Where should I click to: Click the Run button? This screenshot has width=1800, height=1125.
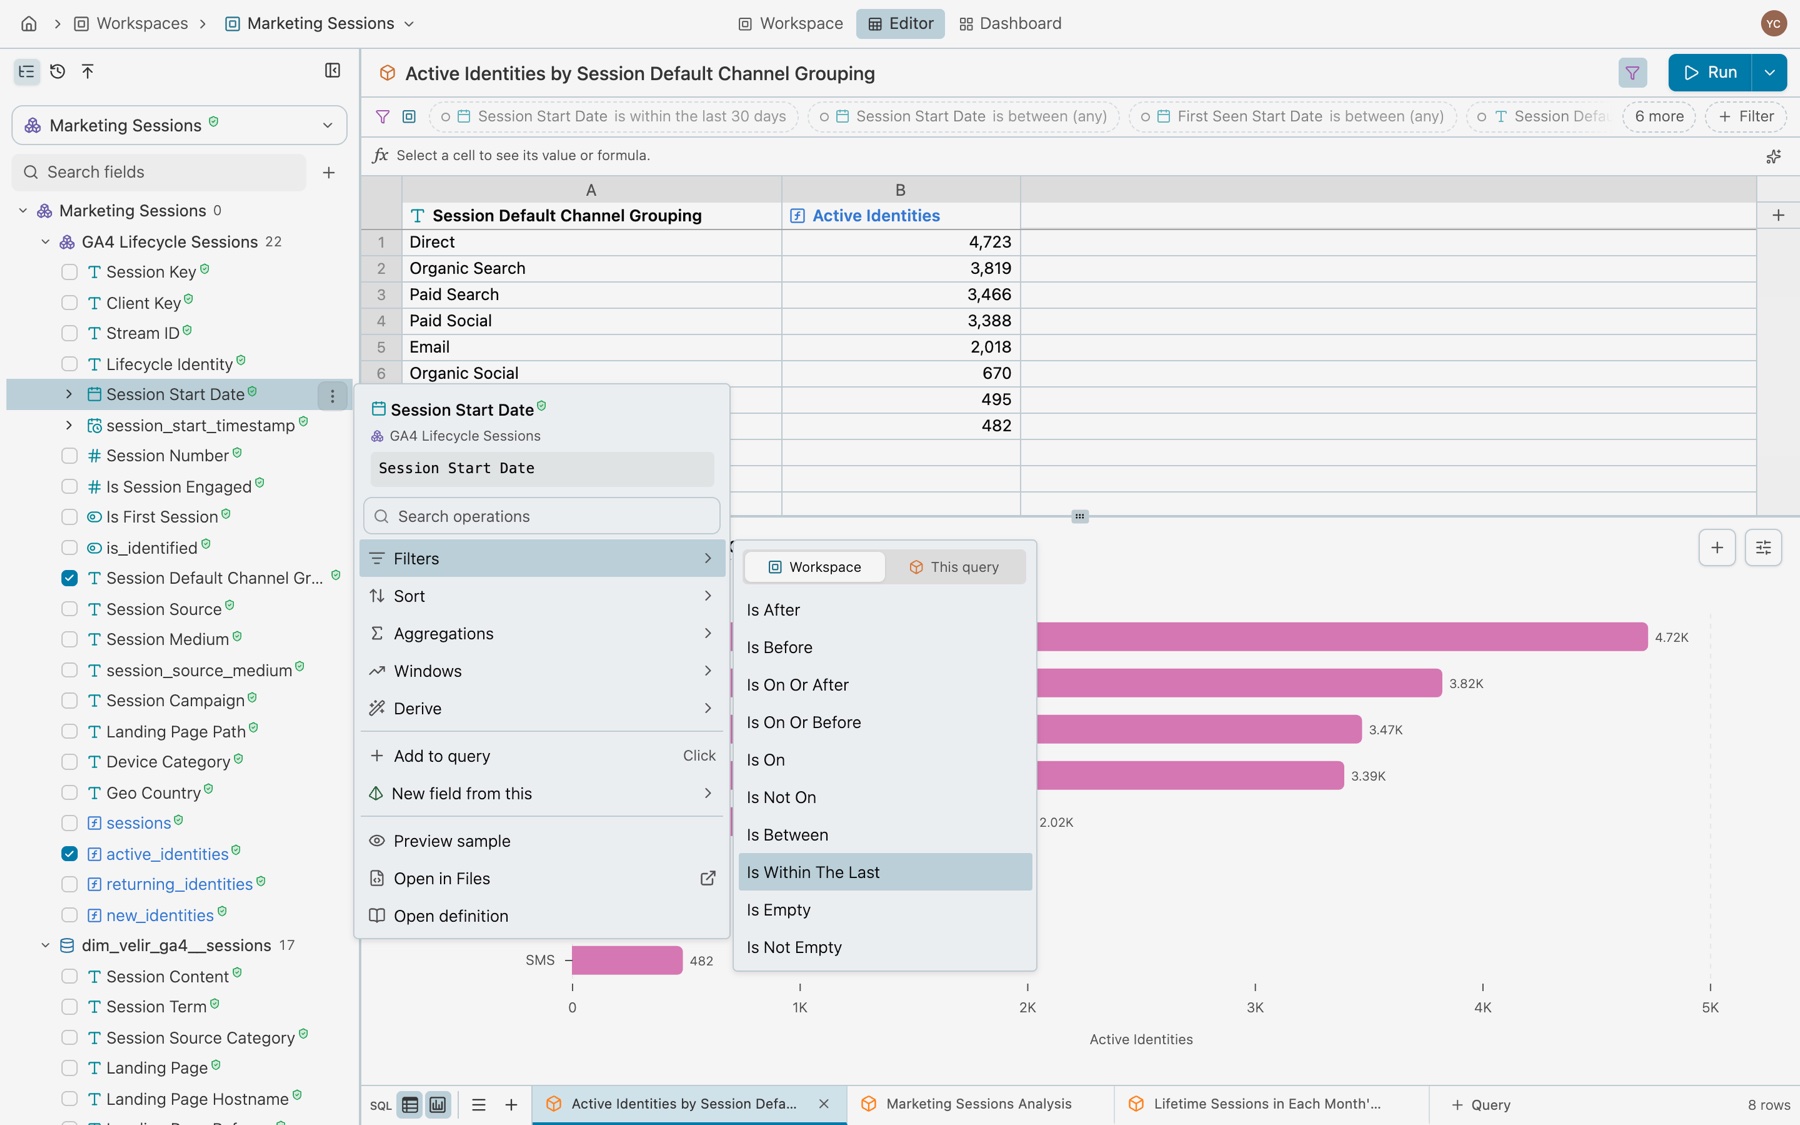pos(1710,72)
